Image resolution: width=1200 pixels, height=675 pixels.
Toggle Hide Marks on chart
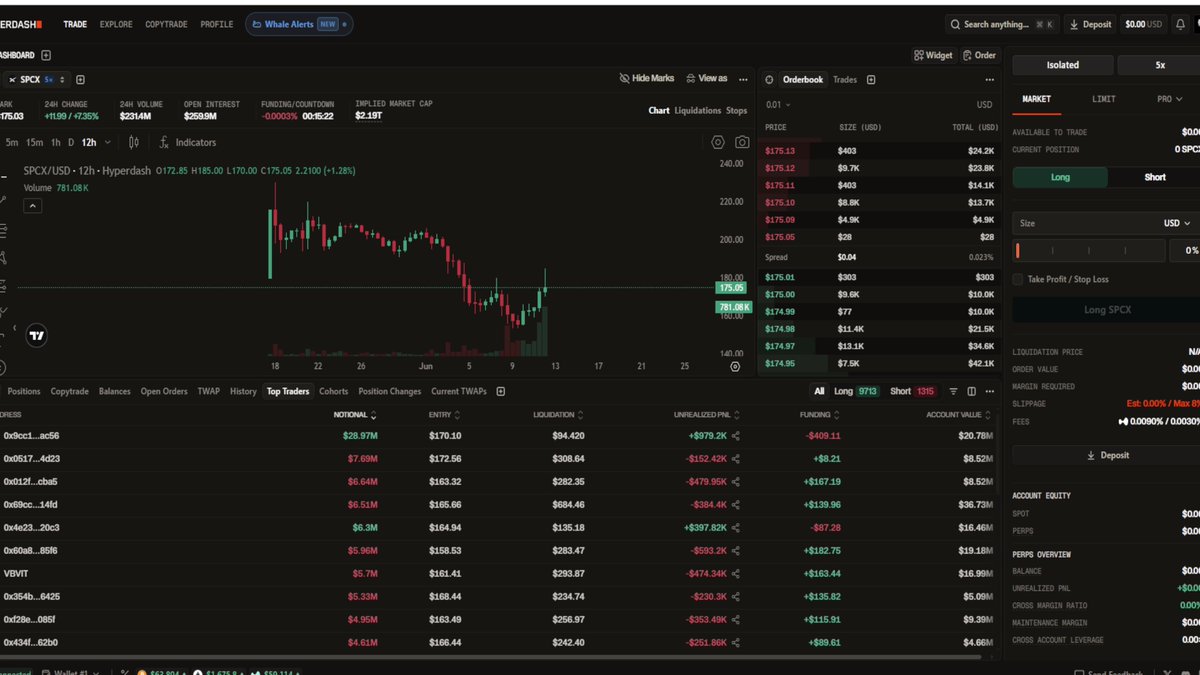647,78
